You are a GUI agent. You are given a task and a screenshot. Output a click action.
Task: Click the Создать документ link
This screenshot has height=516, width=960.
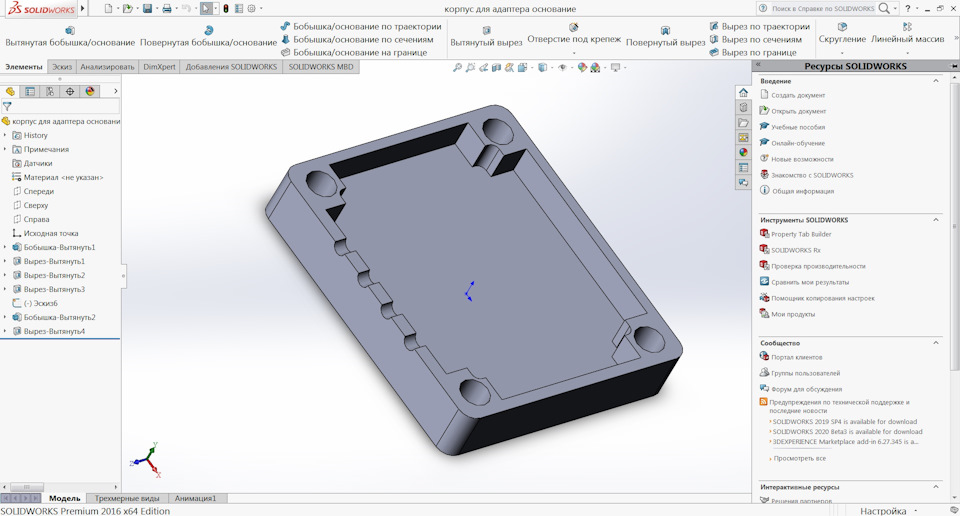(x=798, y=95)
